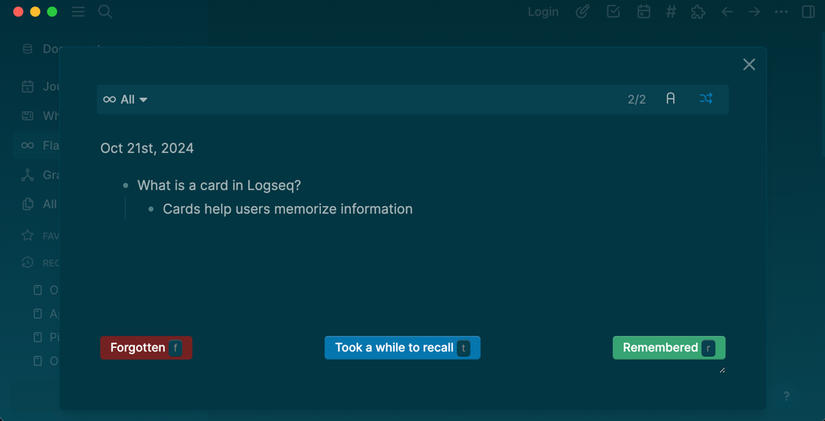This screenshot has width=825, height=421.
Task: Open the three-dots more options menu
Action: pyautogui.click(x=781, y=12)
